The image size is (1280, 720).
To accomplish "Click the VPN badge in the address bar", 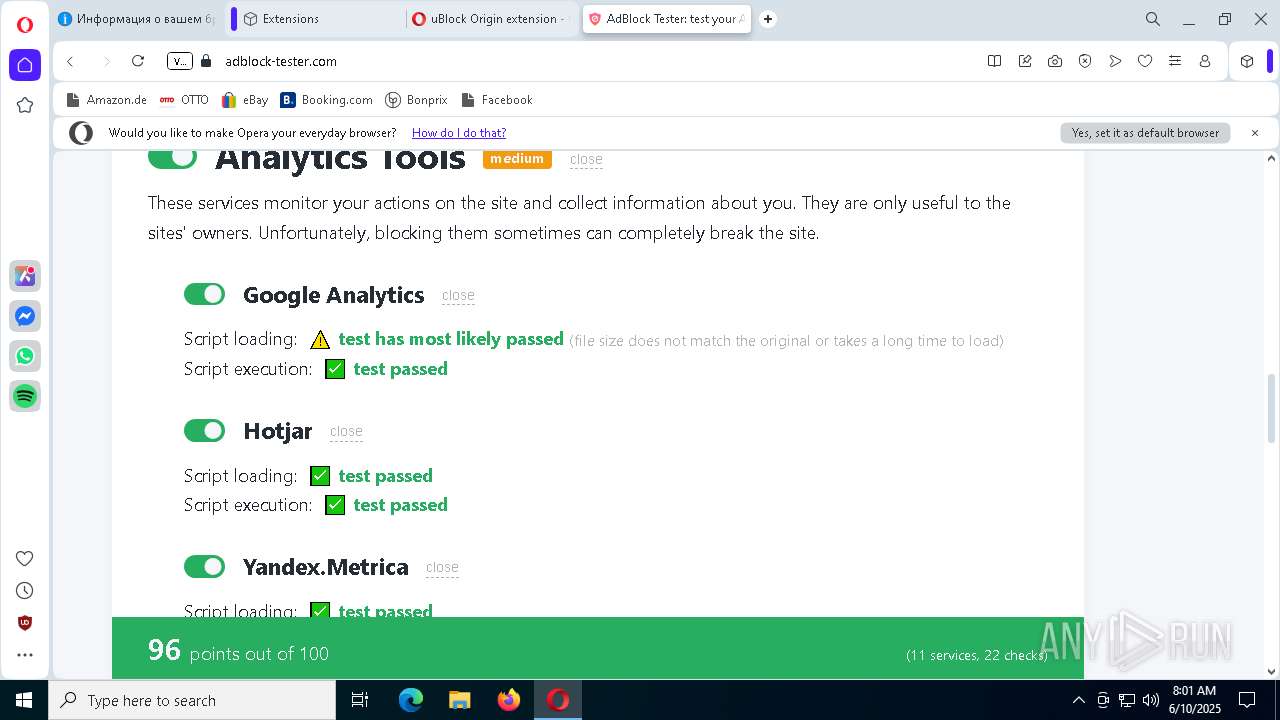I will click(180, 61).
